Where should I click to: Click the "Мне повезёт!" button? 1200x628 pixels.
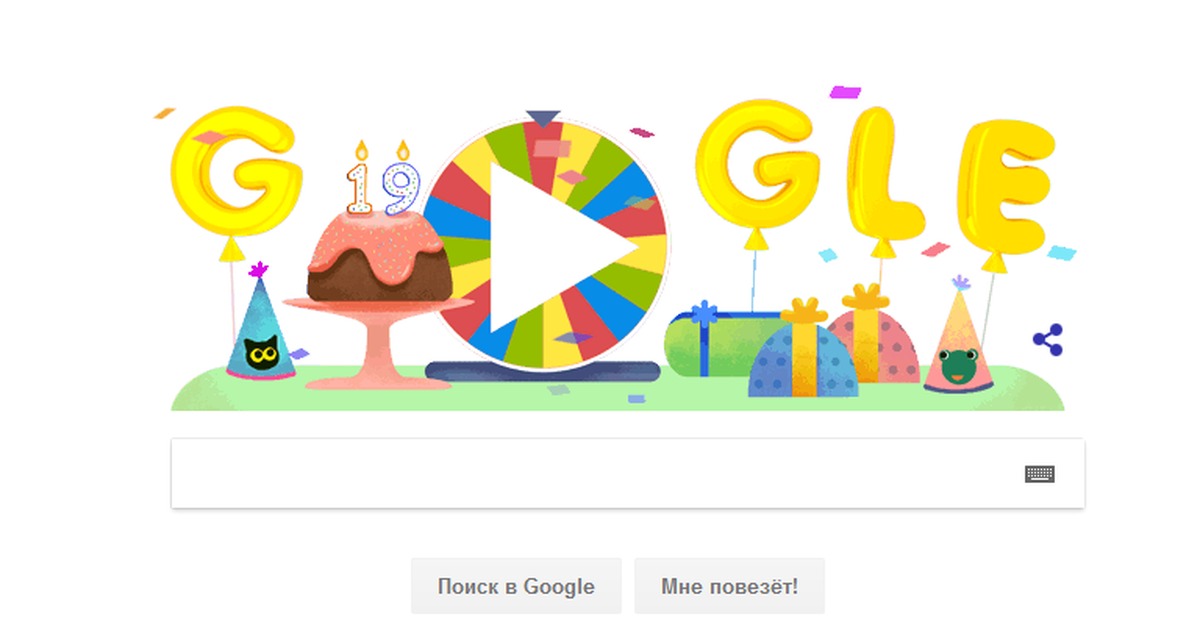(x=730, y=586)
